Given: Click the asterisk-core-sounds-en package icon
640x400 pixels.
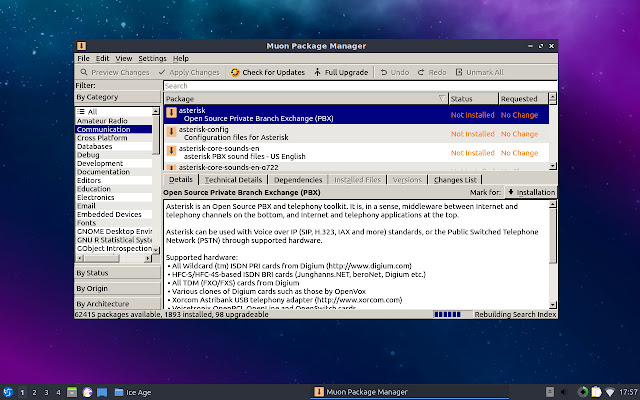Looking at the screenshot, I should point(171,151).
